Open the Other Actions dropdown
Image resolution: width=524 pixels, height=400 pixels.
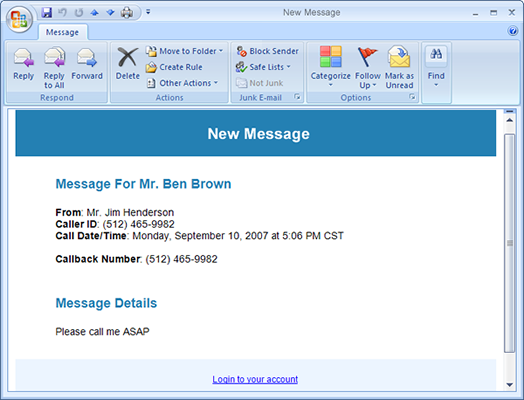pos(182,83)
